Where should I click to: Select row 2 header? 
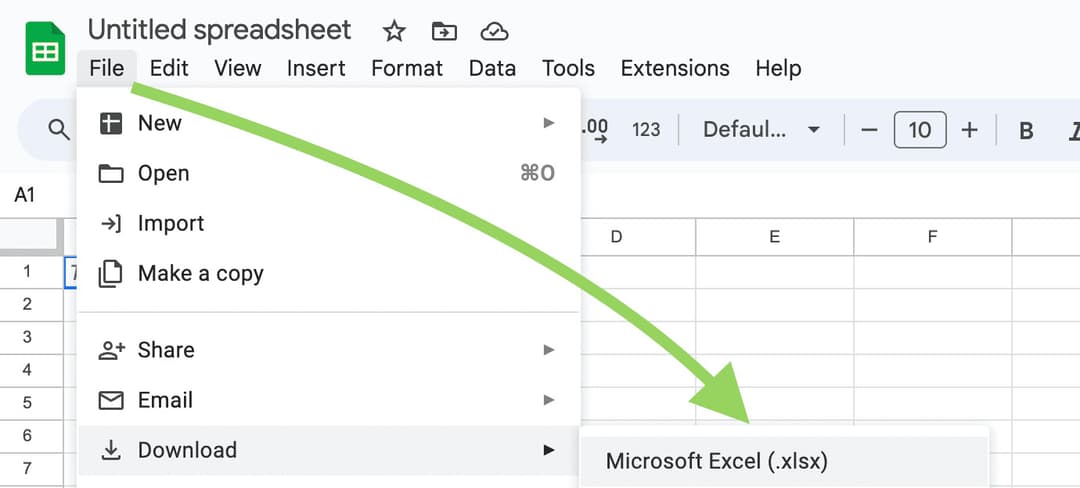(x=28, y=304)
